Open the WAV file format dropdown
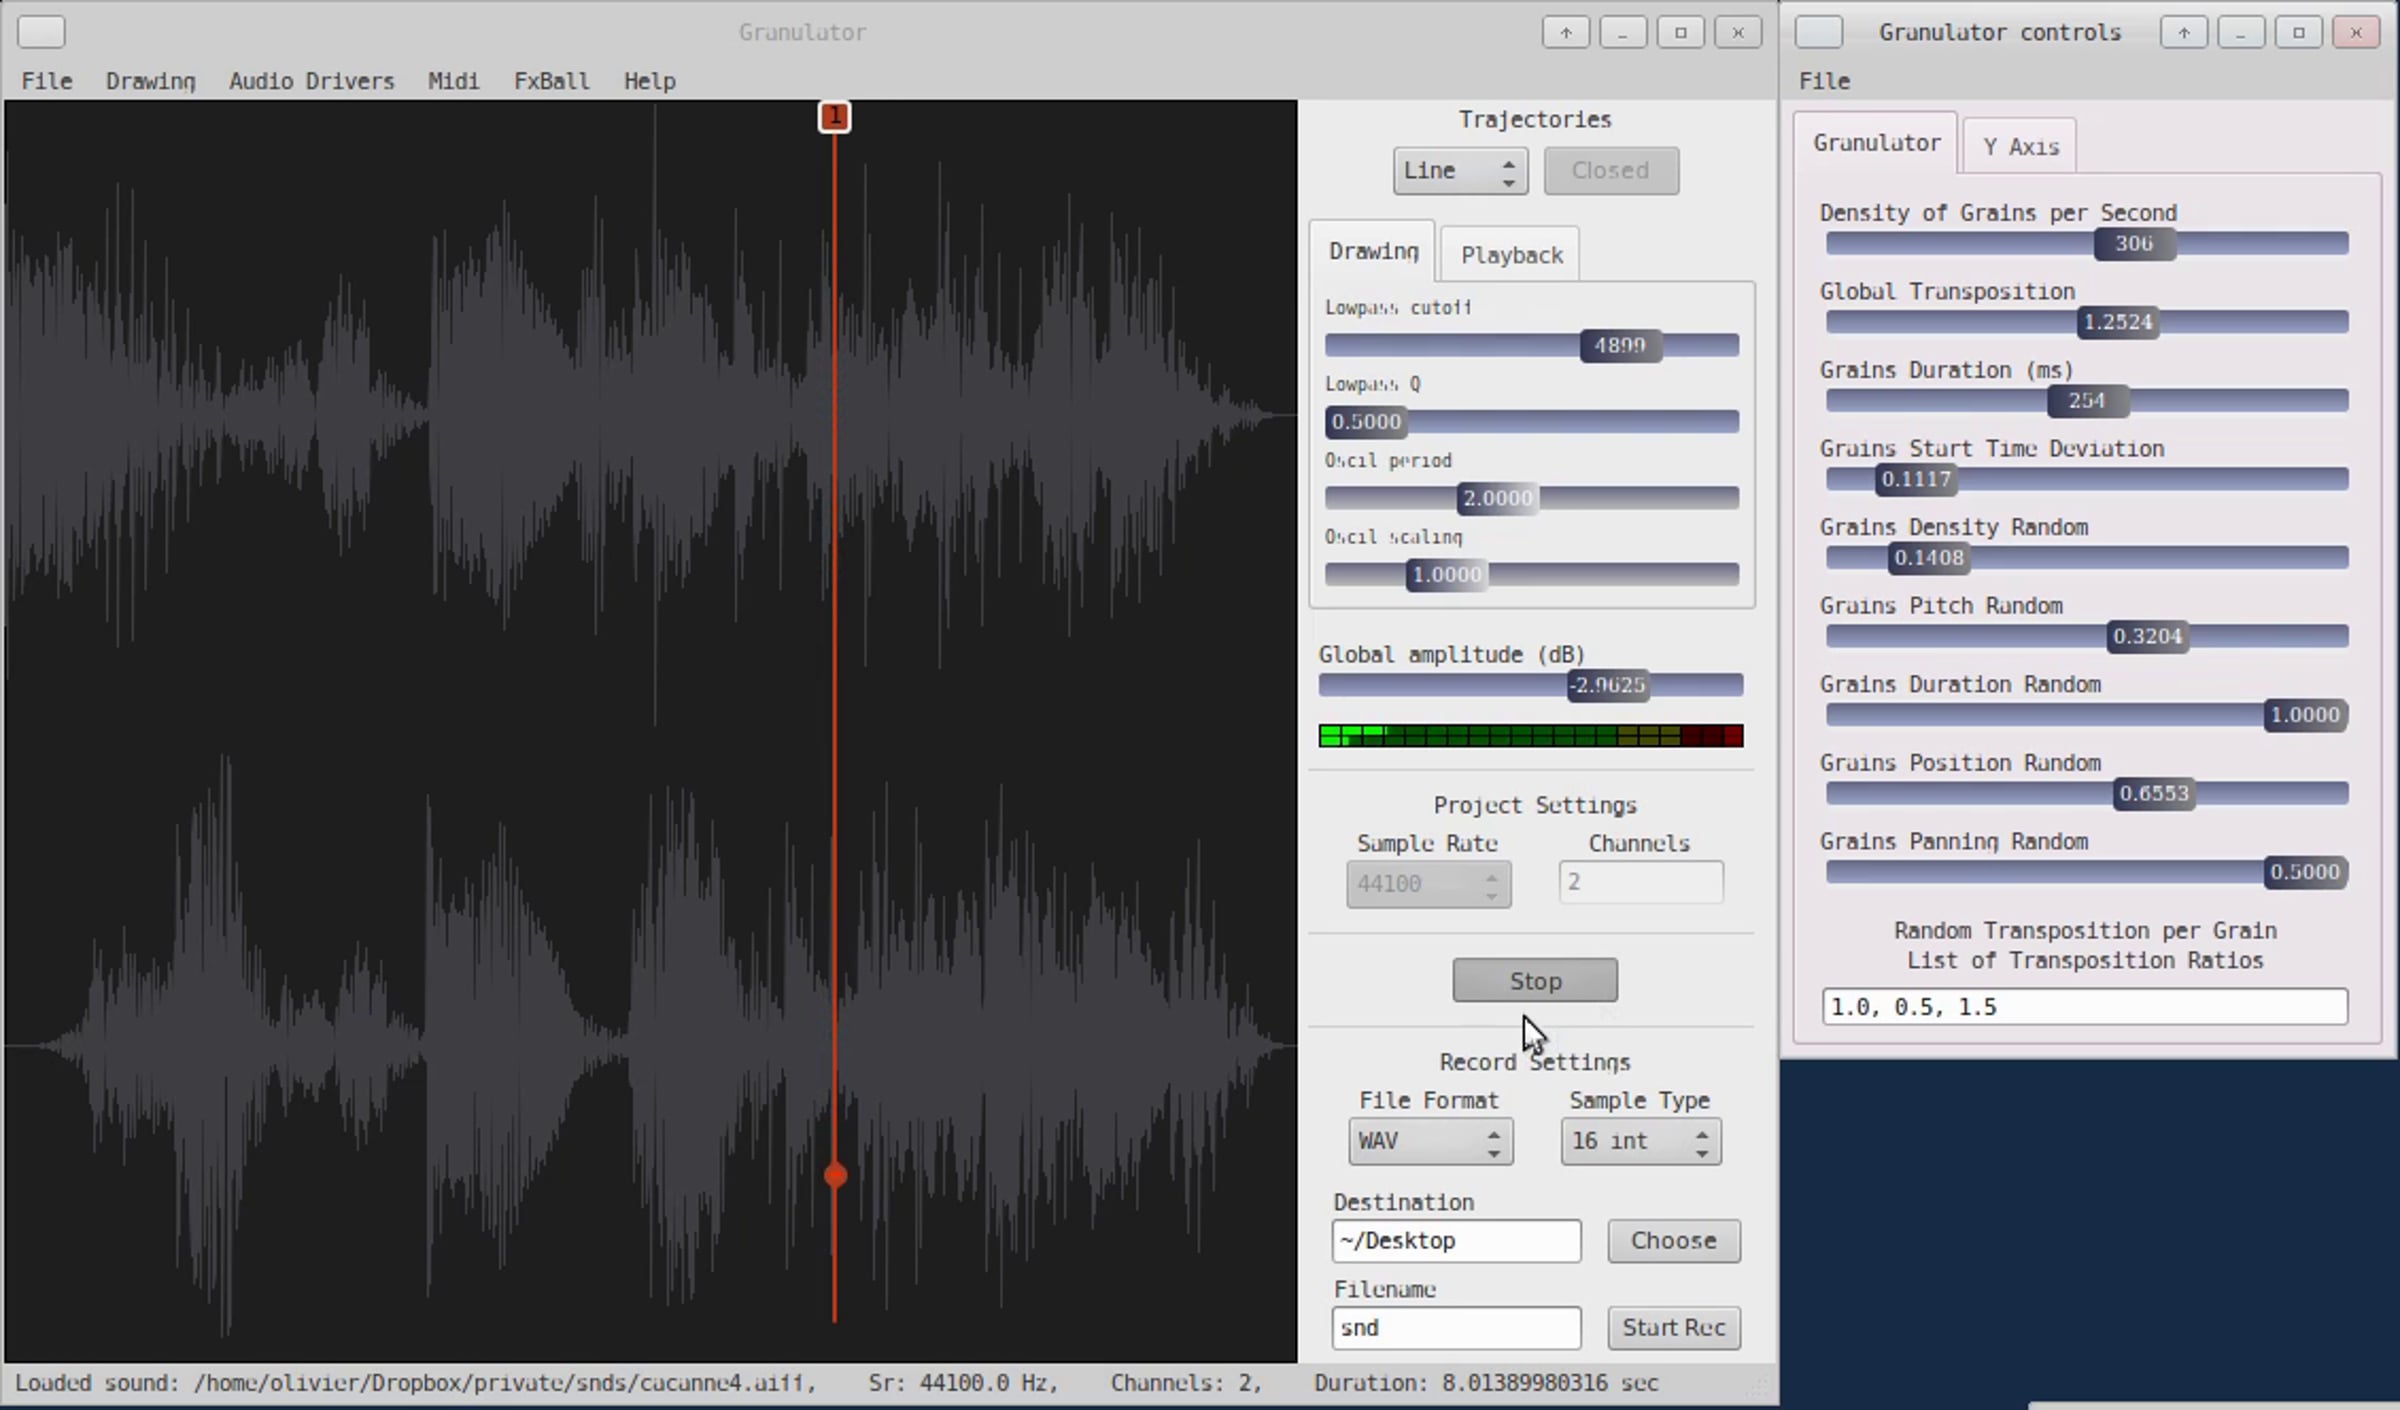The image size is (2400, 1410). pyautogui.click(x=1430, y=1141)
